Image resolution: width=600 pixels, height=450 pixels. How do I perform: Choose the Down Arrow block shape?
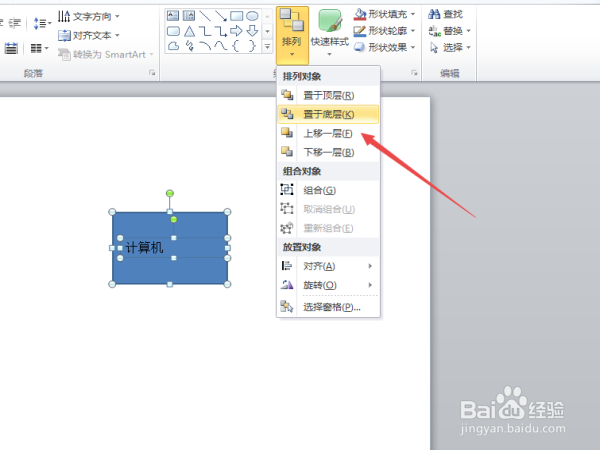(x=252, y=31)
